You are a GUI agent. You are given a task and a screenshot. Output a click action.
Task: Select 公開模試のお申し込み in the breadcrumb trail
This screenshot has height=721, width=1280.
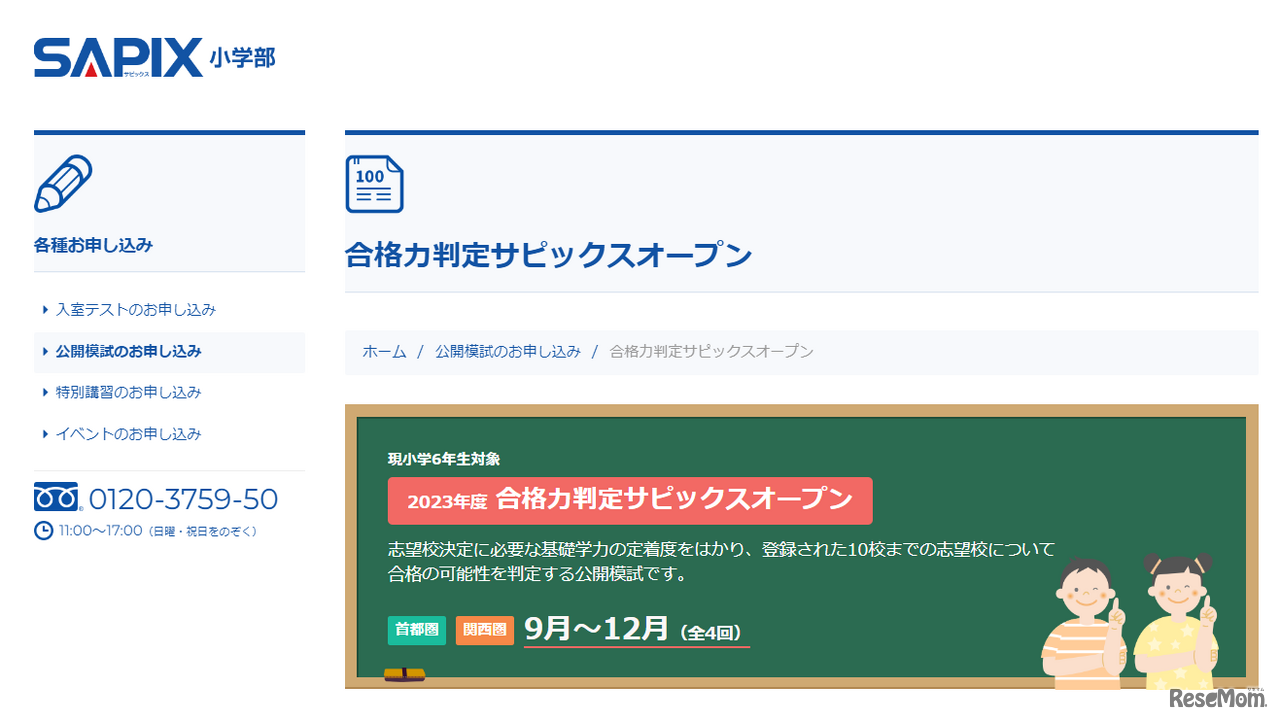click(507, 351)
